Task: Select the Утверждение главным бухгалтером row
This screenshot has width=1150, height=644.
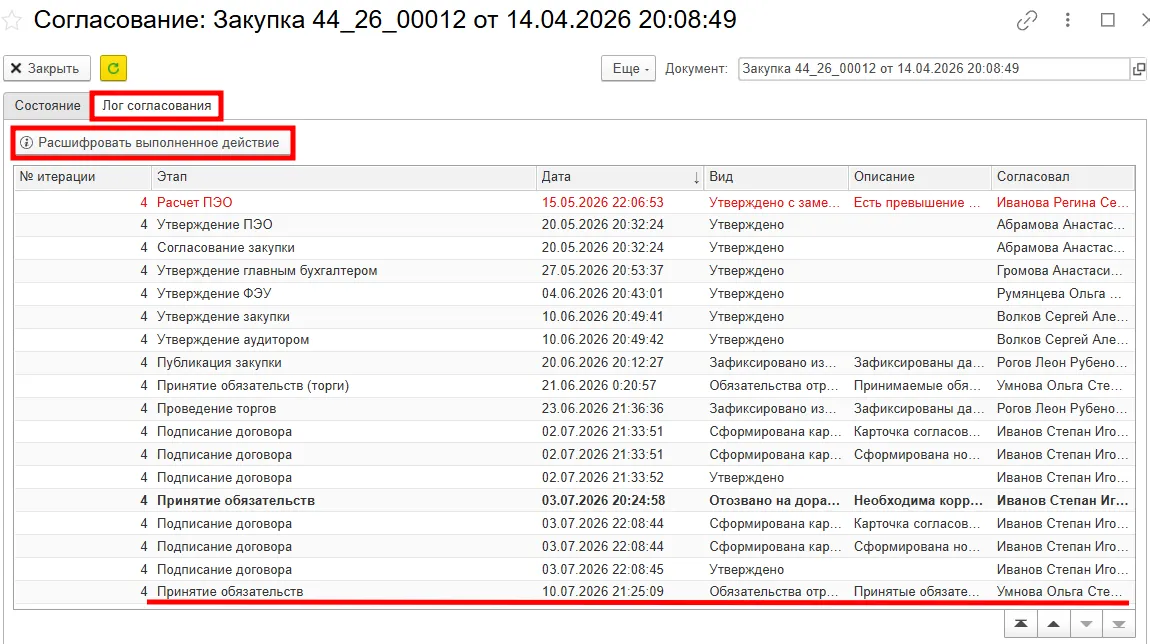Action: 574,271
